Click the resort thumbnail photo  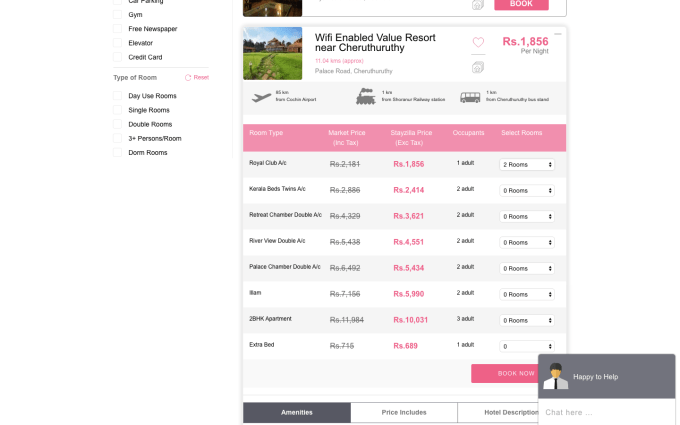(x=272, y=54)
